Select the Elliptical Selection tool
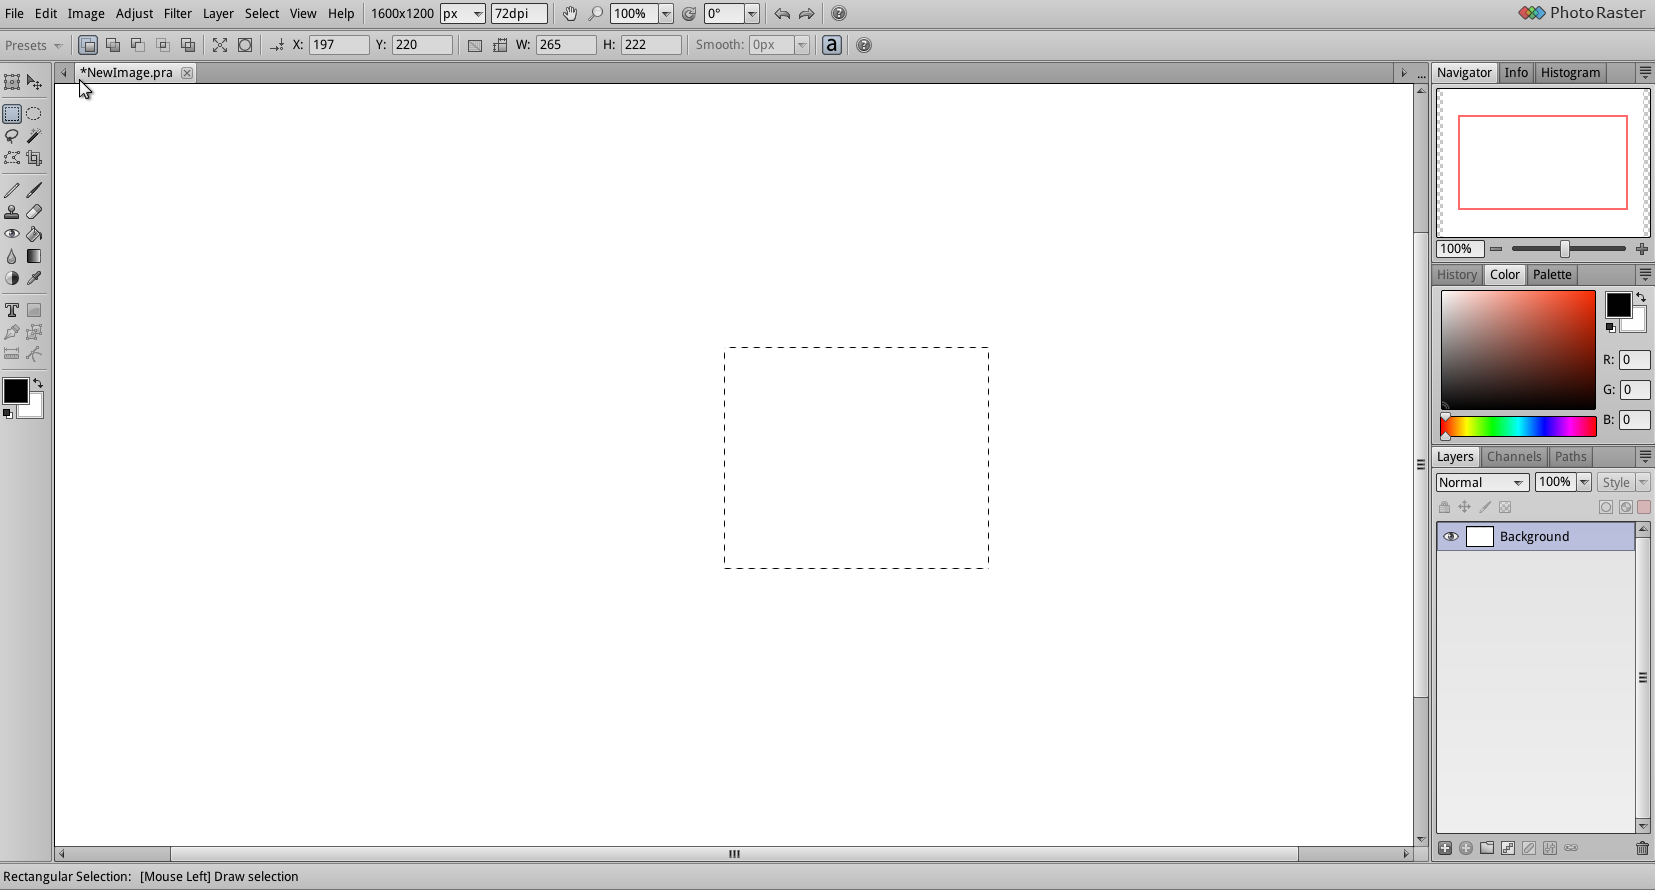This screenshot has width=1655, height=890. click(x=34, y=114)
